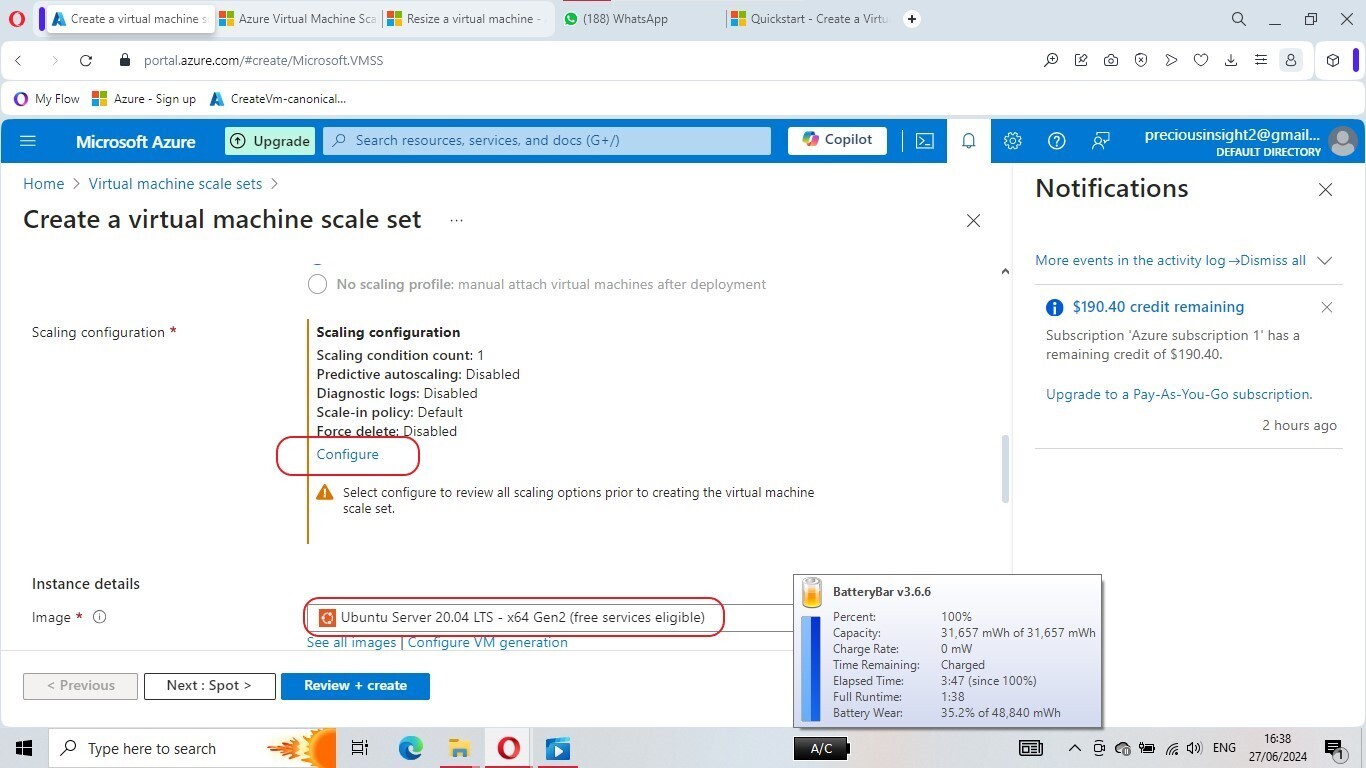Click the info icon beside Image label
This screenshot has width=1366, height=768.
tap(99, 617)
